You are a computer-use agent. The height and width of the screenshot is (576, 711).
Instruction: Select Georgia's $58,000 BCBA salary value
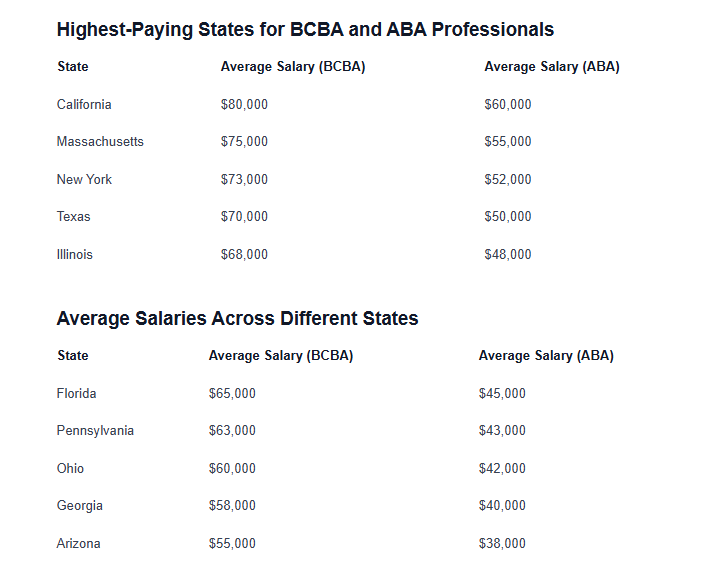coord(232,506)
